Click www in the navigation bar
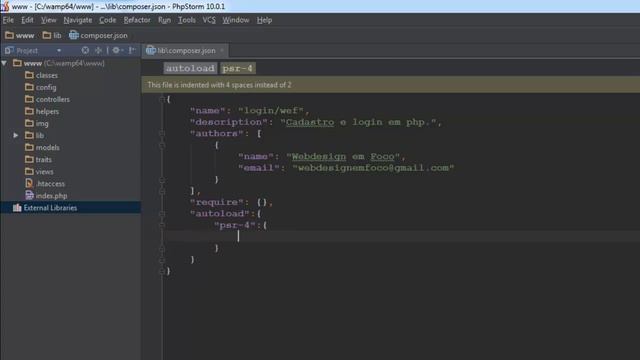This screenshot has width=640, height=360. (25, 36)
